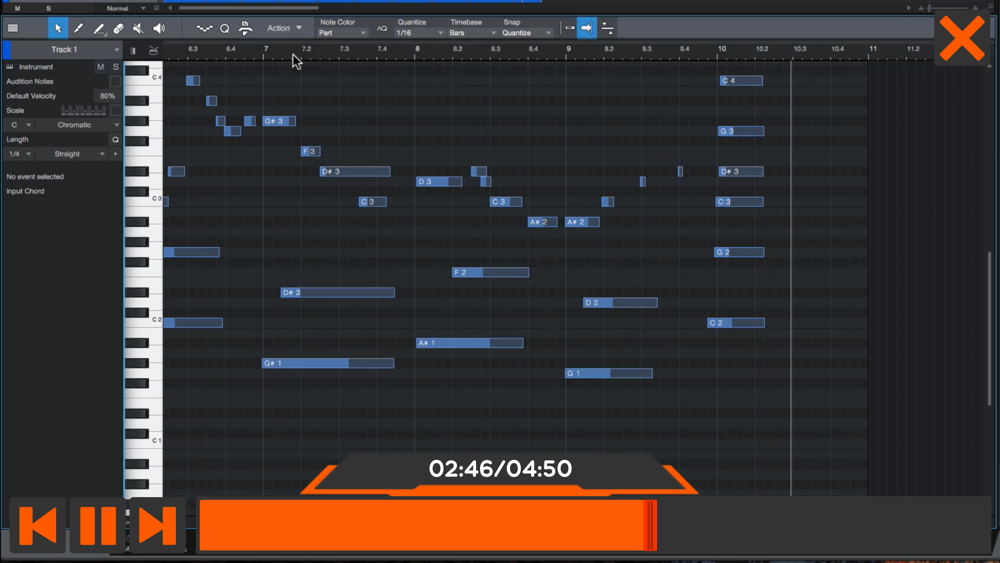
Task: Click the strum/humanize icon beside the Q icon
Action: point(245,28)
